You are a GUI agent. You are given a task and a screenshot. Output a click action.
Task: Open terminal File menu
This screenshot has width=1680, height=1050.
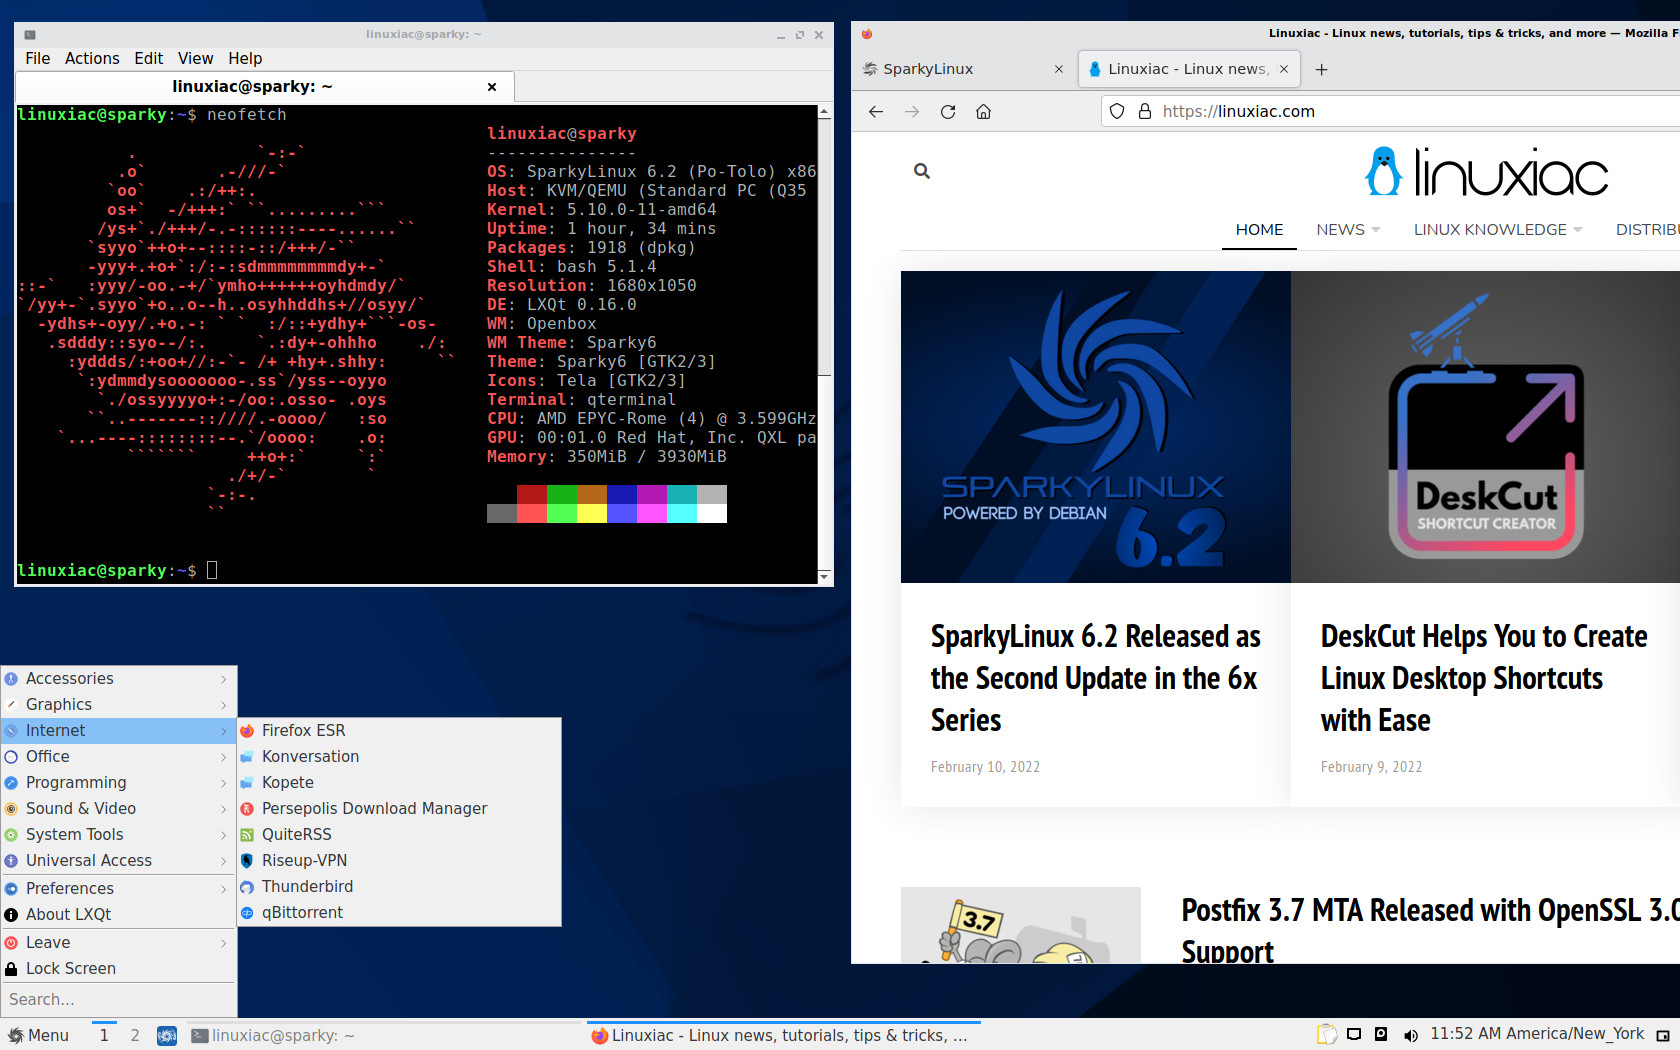click(x=38, y=59)
